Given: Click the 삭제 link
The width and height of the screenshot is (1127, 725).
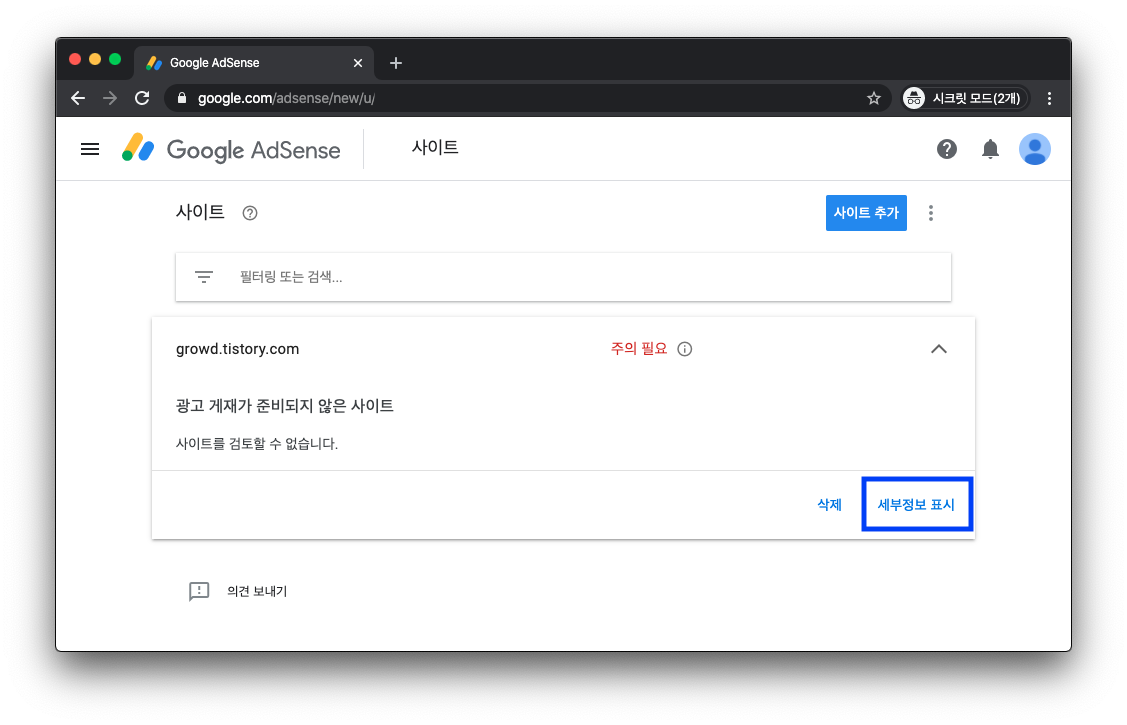Looking at the screenshot, I should (829, 504).
